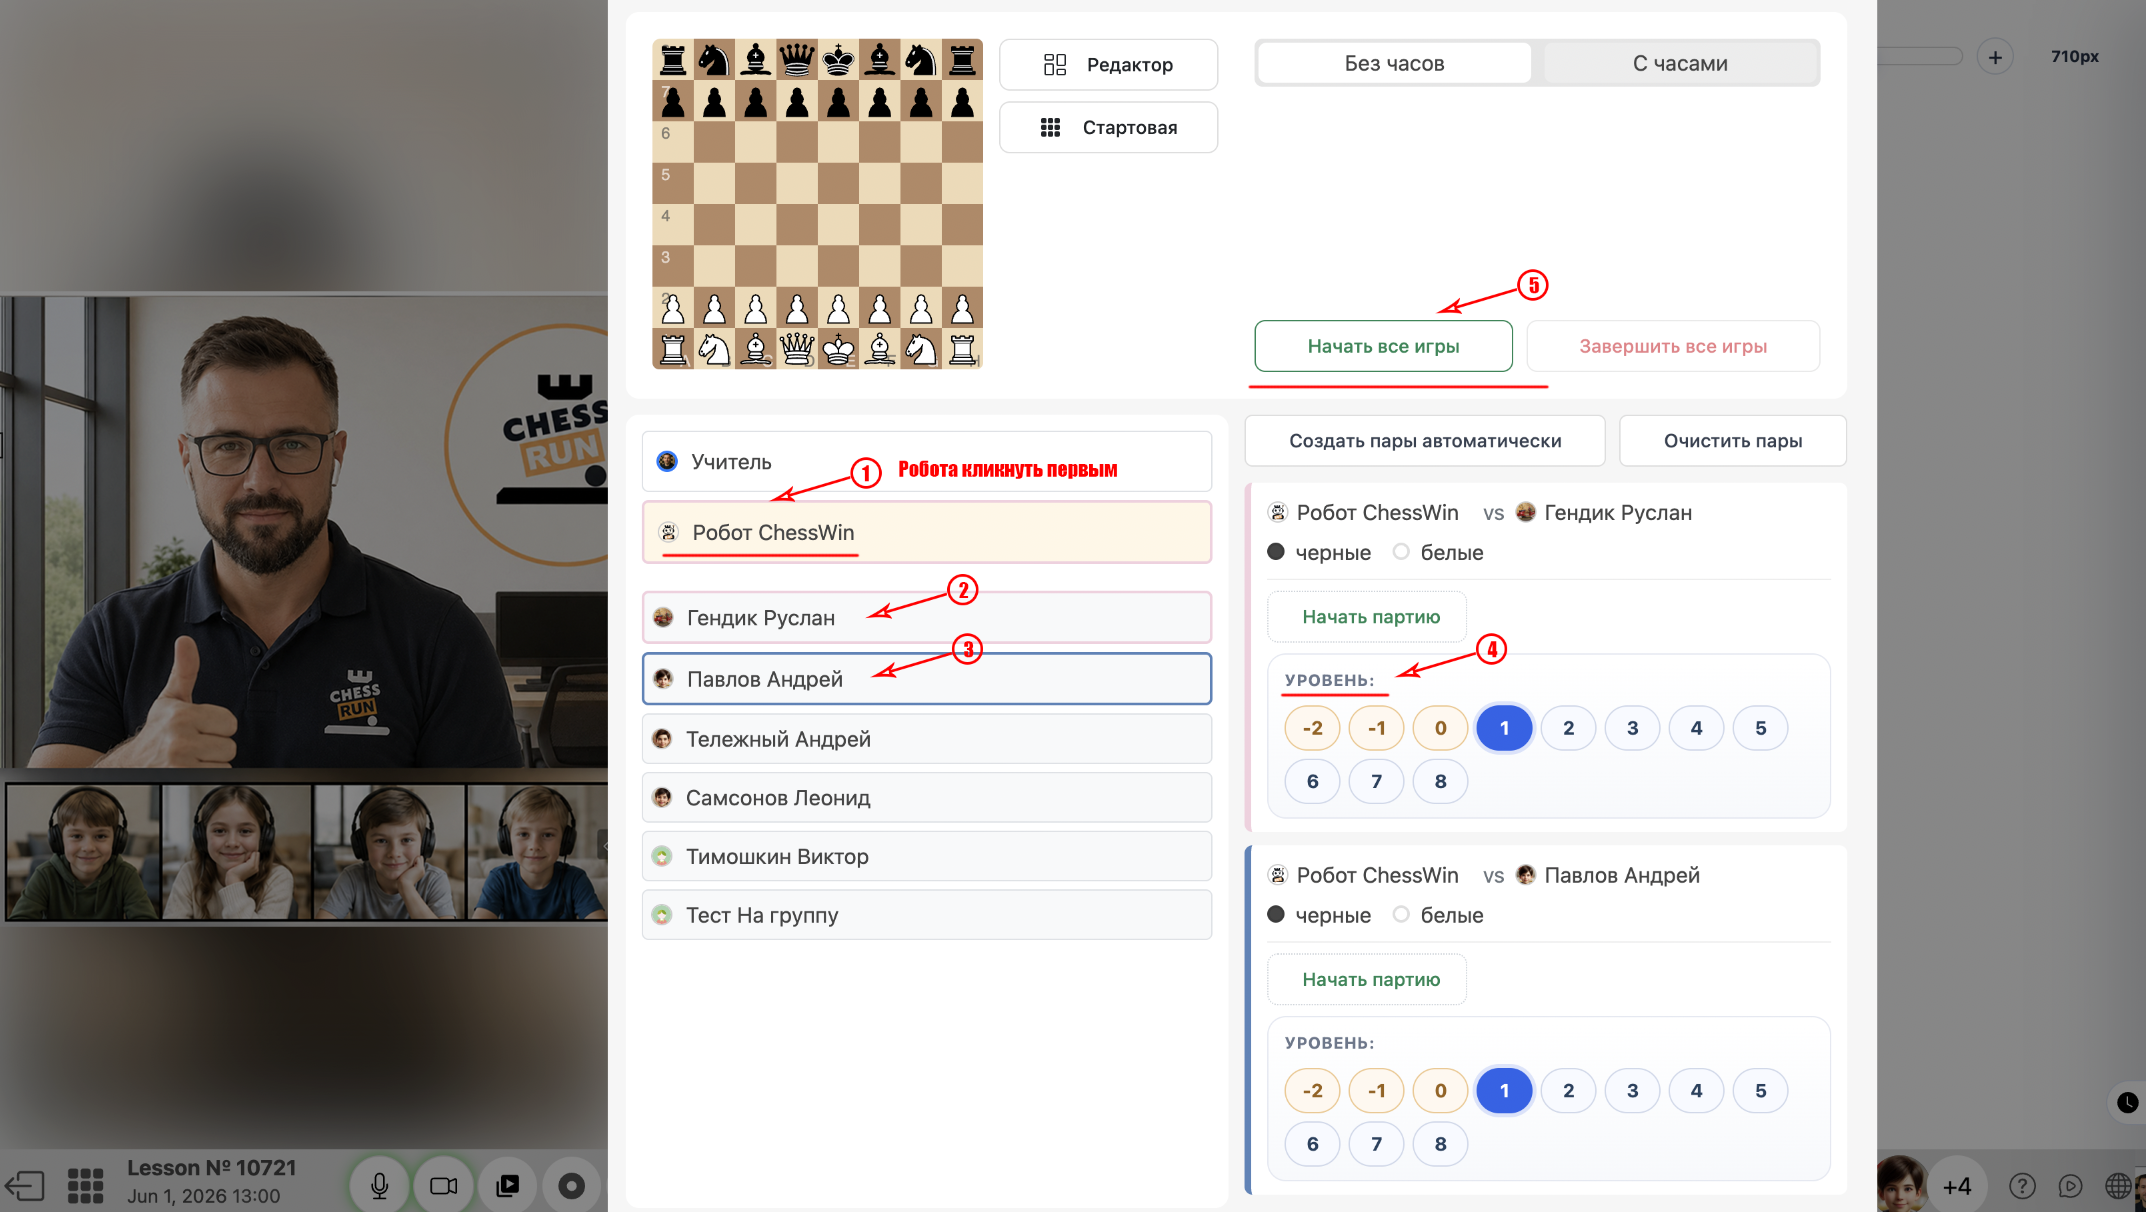Screen dimensions: 2146x1212
Task: Select Учитель in the player list
Action: [927, 461]
